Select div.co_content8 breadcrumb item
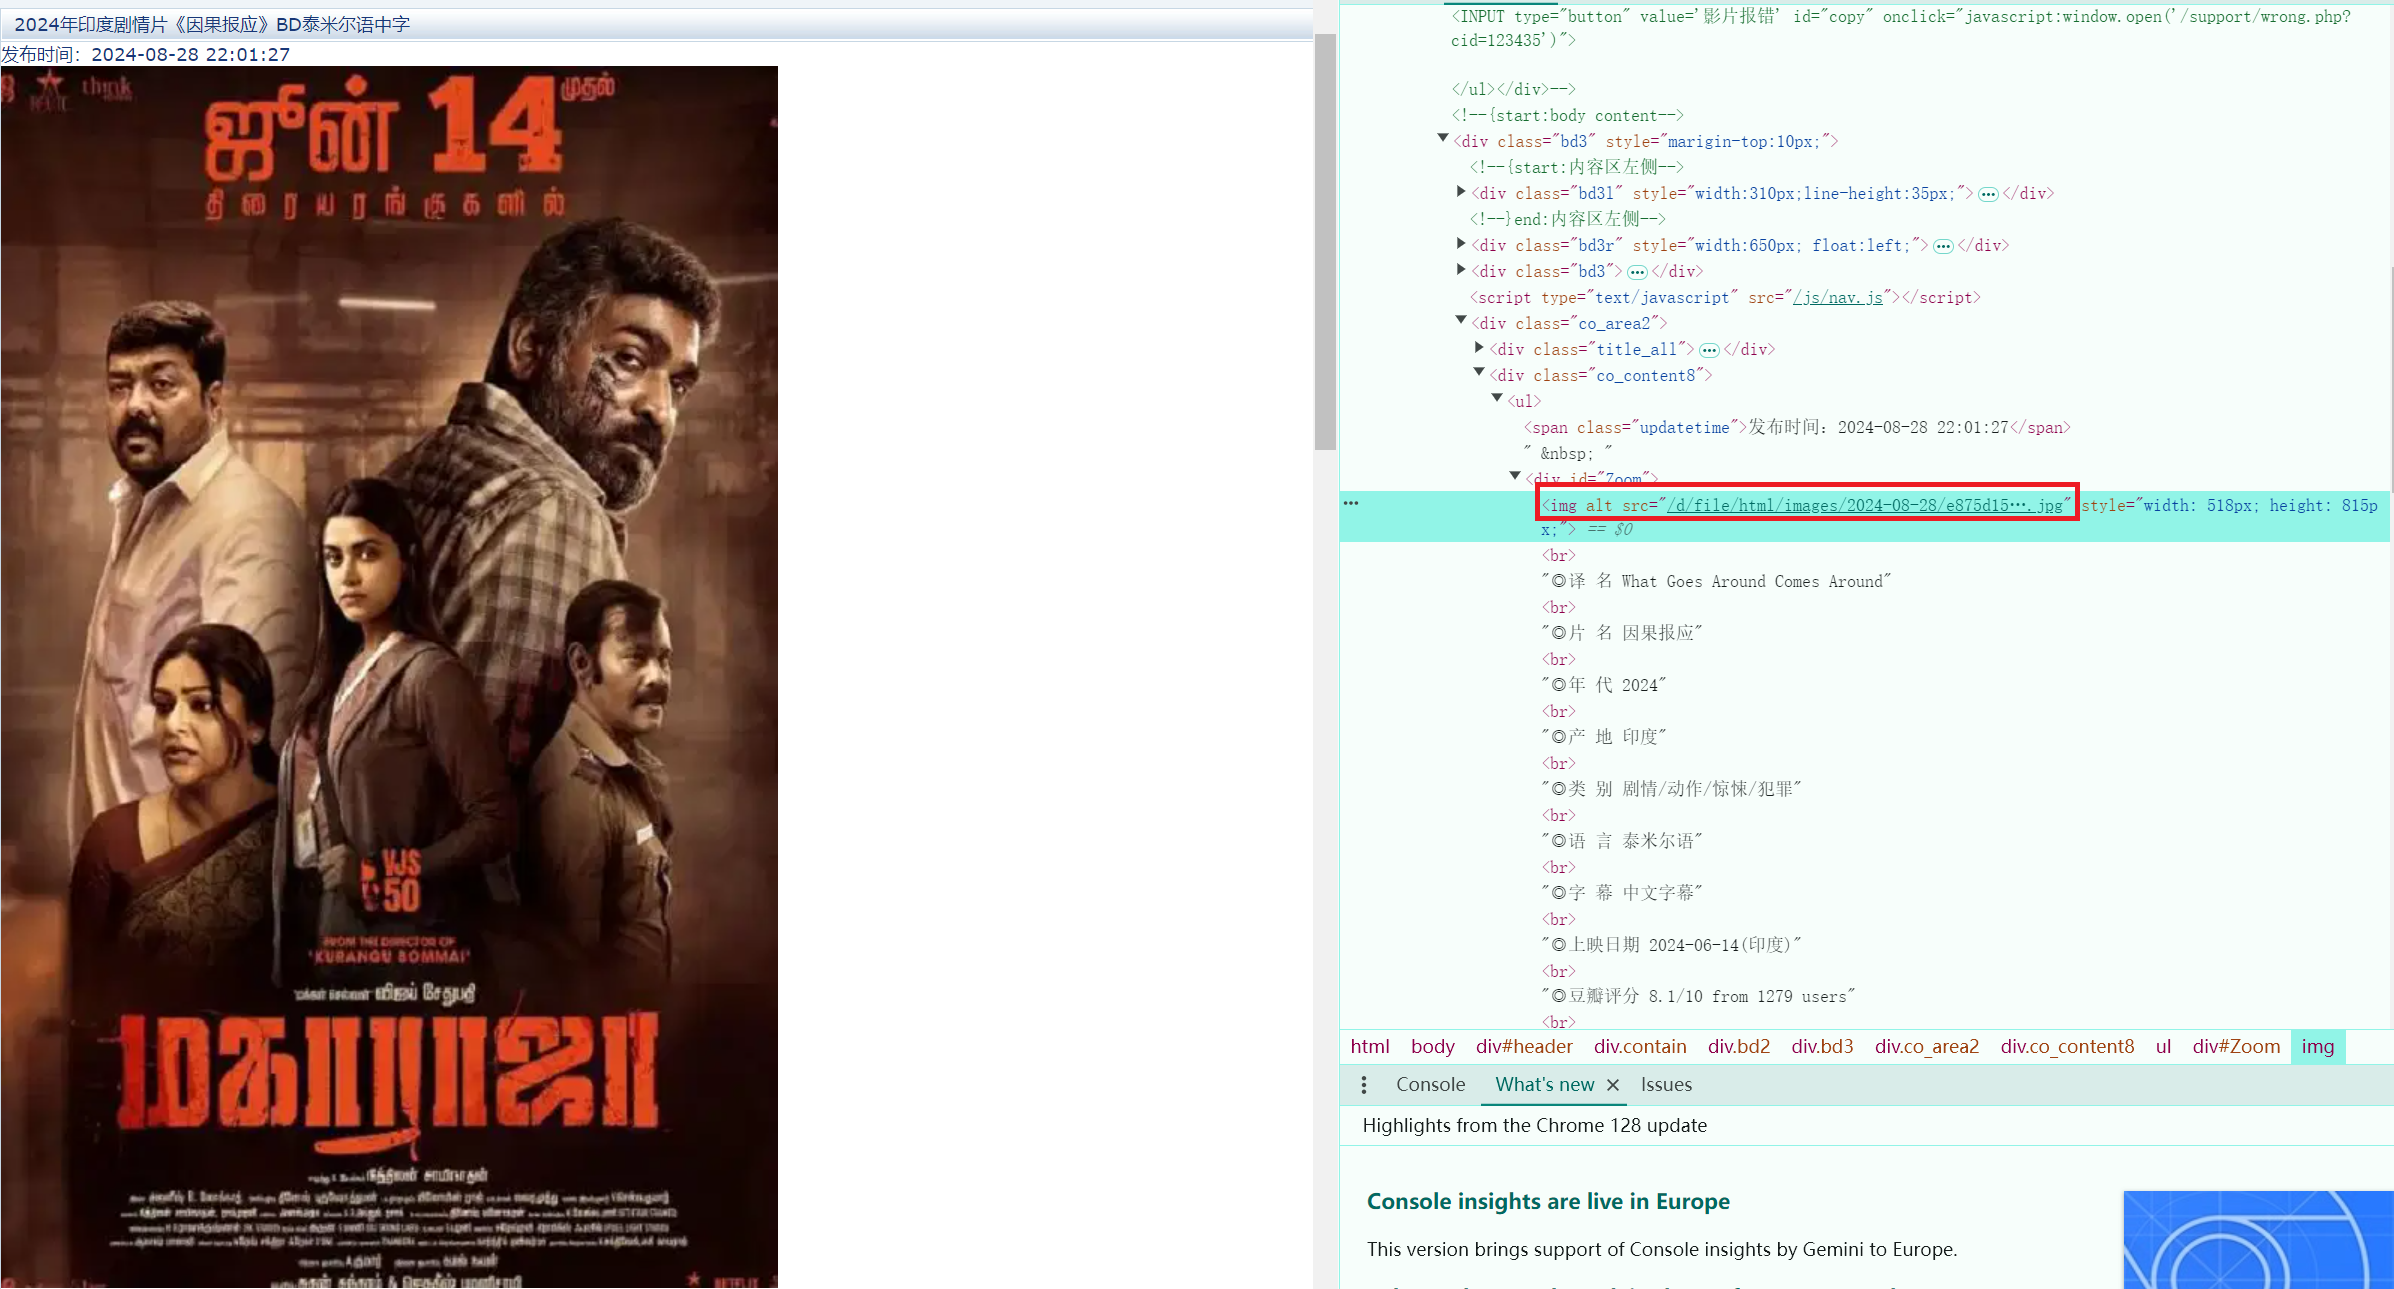Image resolution: width=2394 pixels, height=1289 pixels. [2067, 1047]
